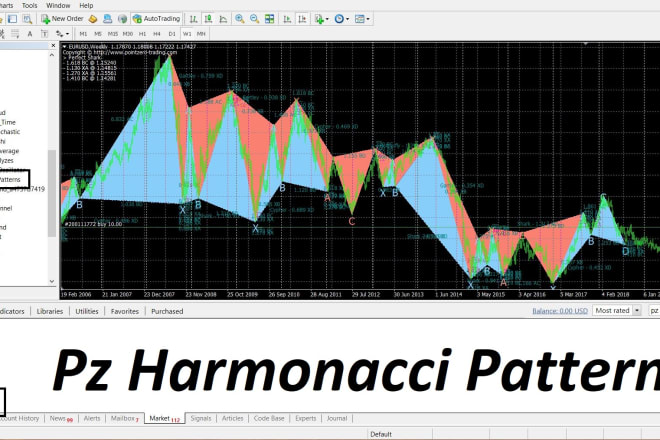Set timeframe to MN
Screen dimensions: 660x440
click(201, 34)
